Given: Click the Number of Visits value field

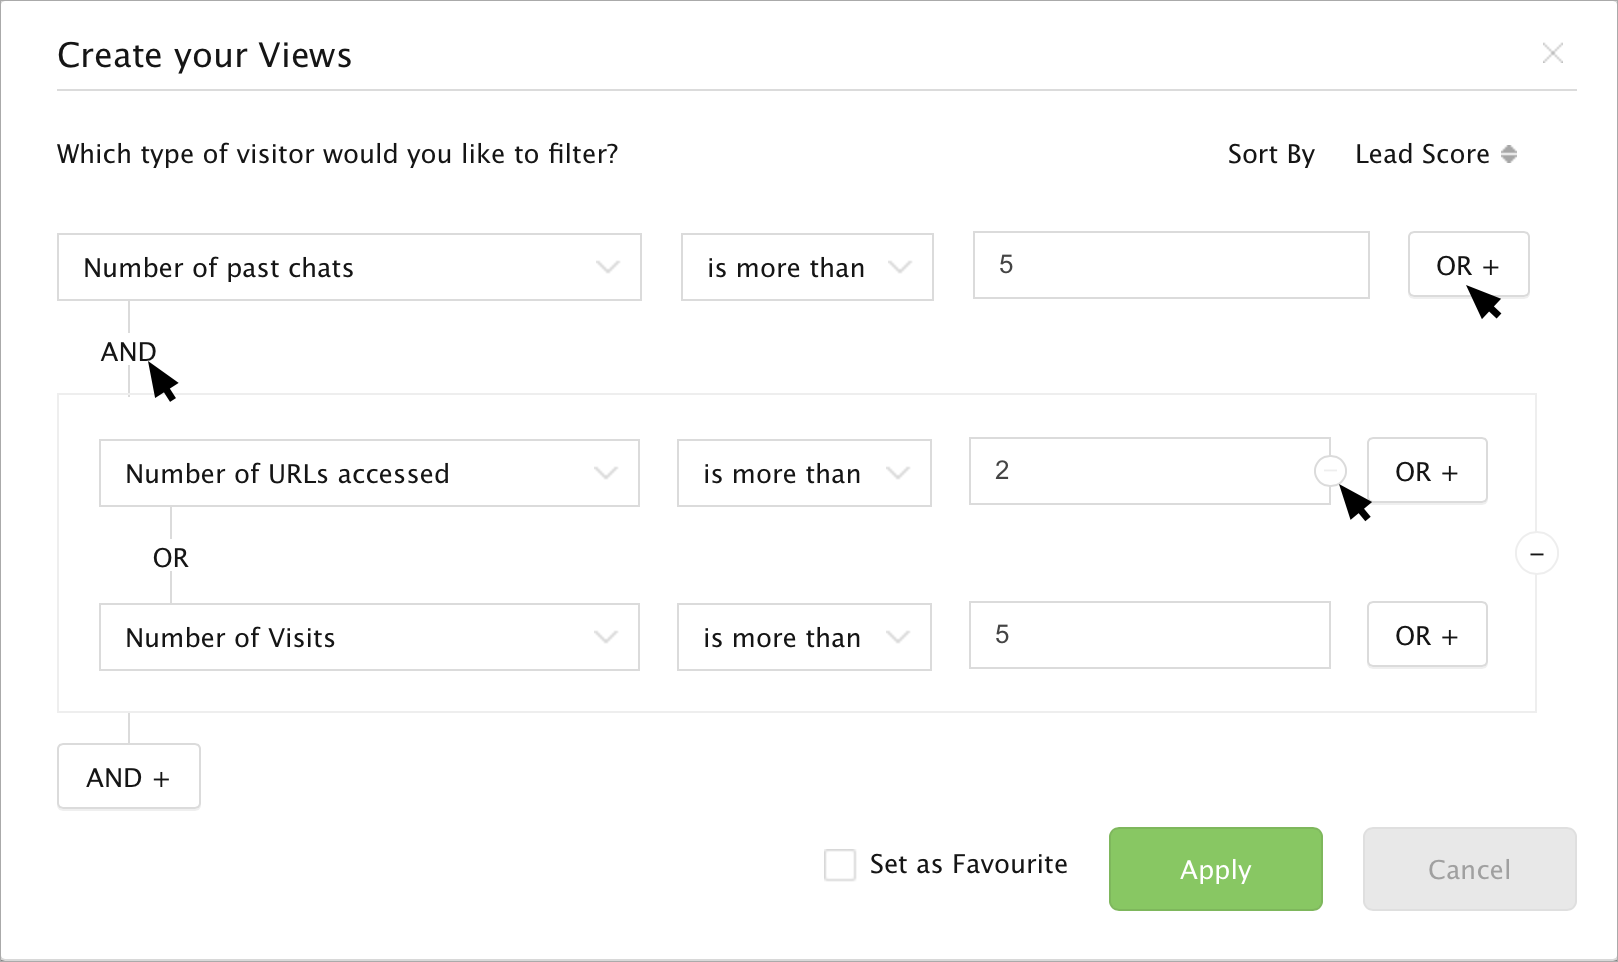Looking at the screenshot, I should point(1149,635).
